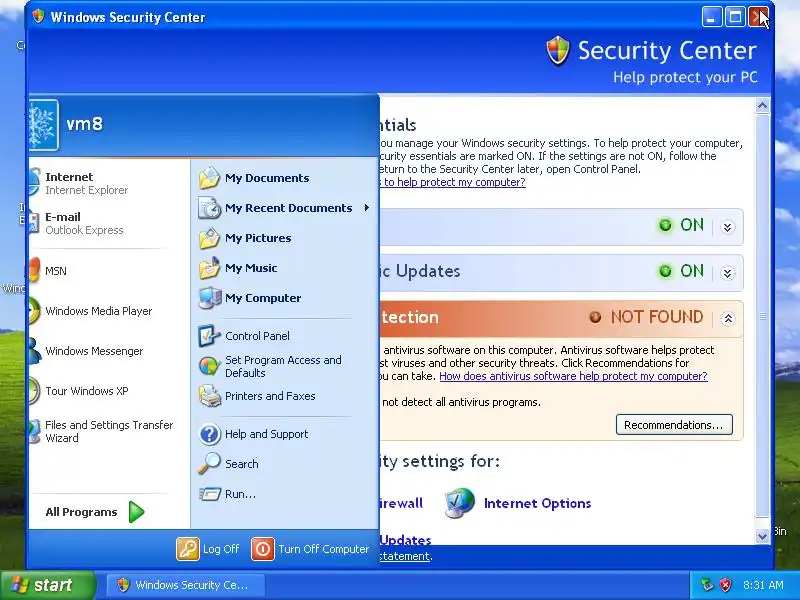This screenshot has height=600, width=800.
Task: Click the Internet Options link text
Action: (x=537, y=503)
